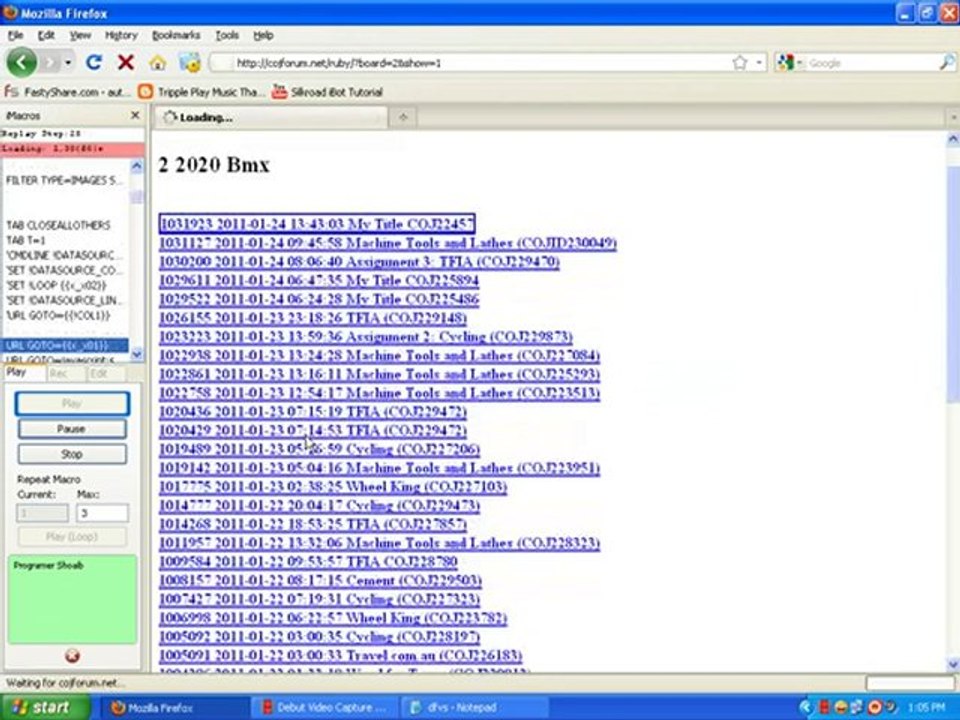Close the iMacros sidebar panel
960x720 pixels.
coord(135,115)
